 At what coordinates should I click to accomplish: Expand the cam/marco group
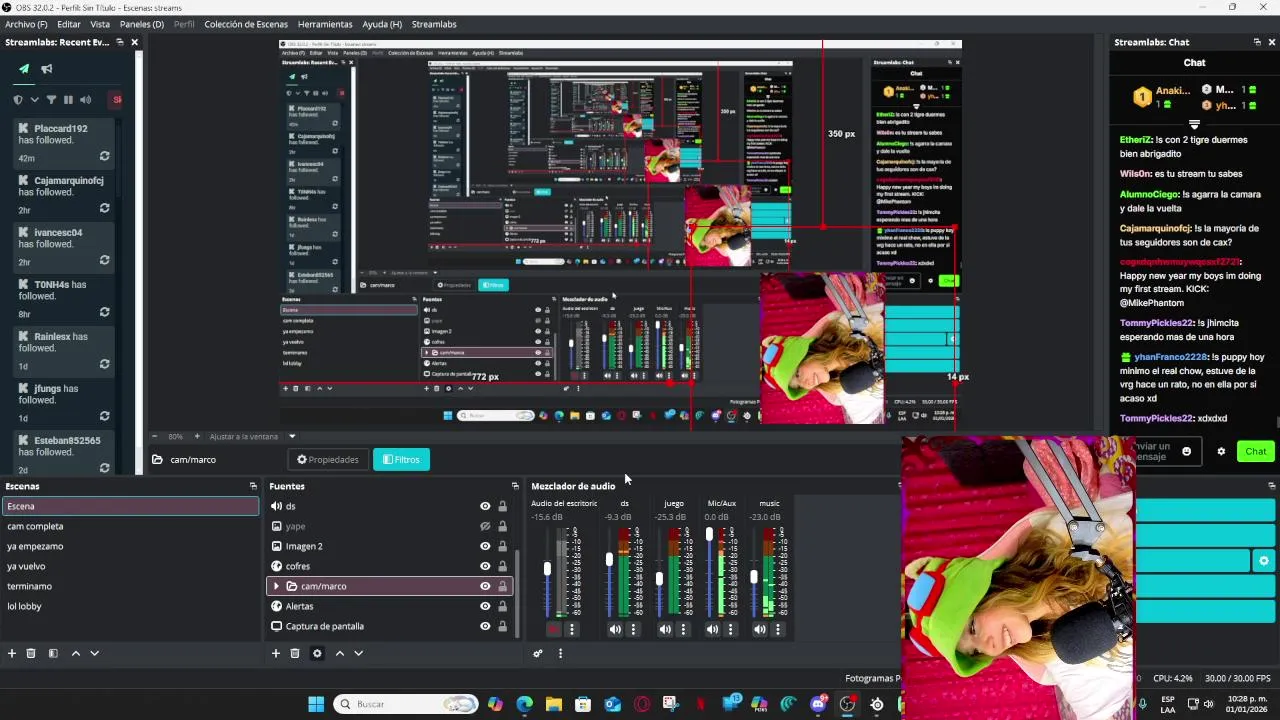coord(276,586)
